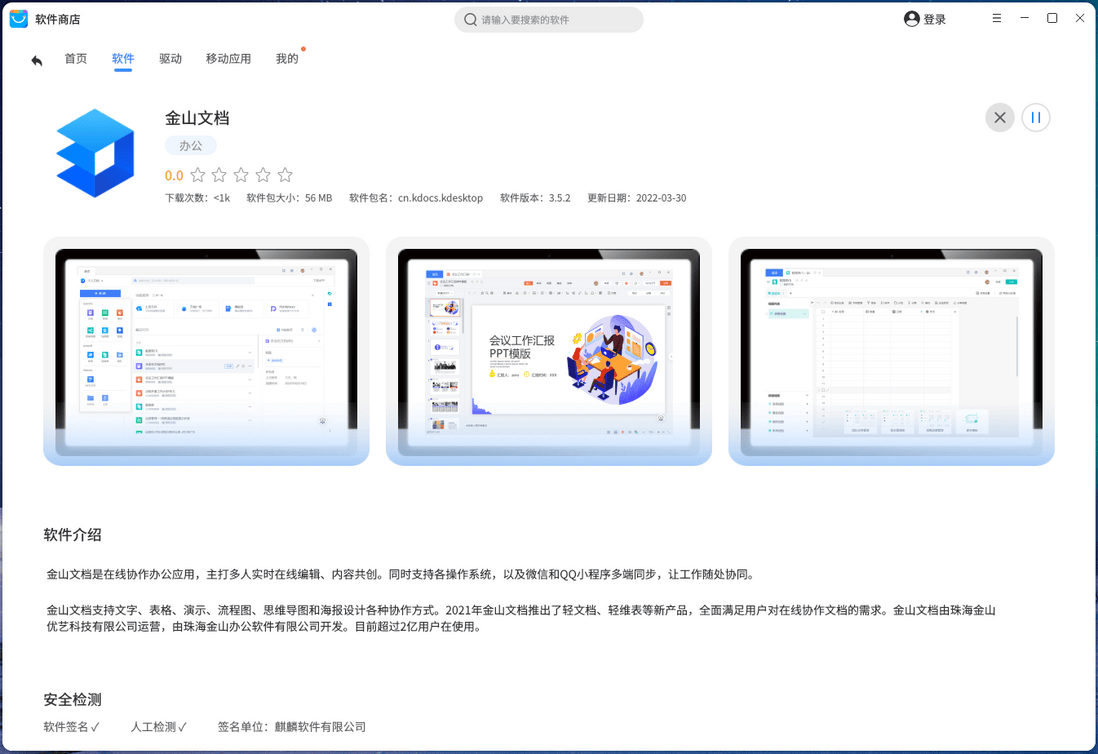Switch to the 驱动 tab

point(171,58)
